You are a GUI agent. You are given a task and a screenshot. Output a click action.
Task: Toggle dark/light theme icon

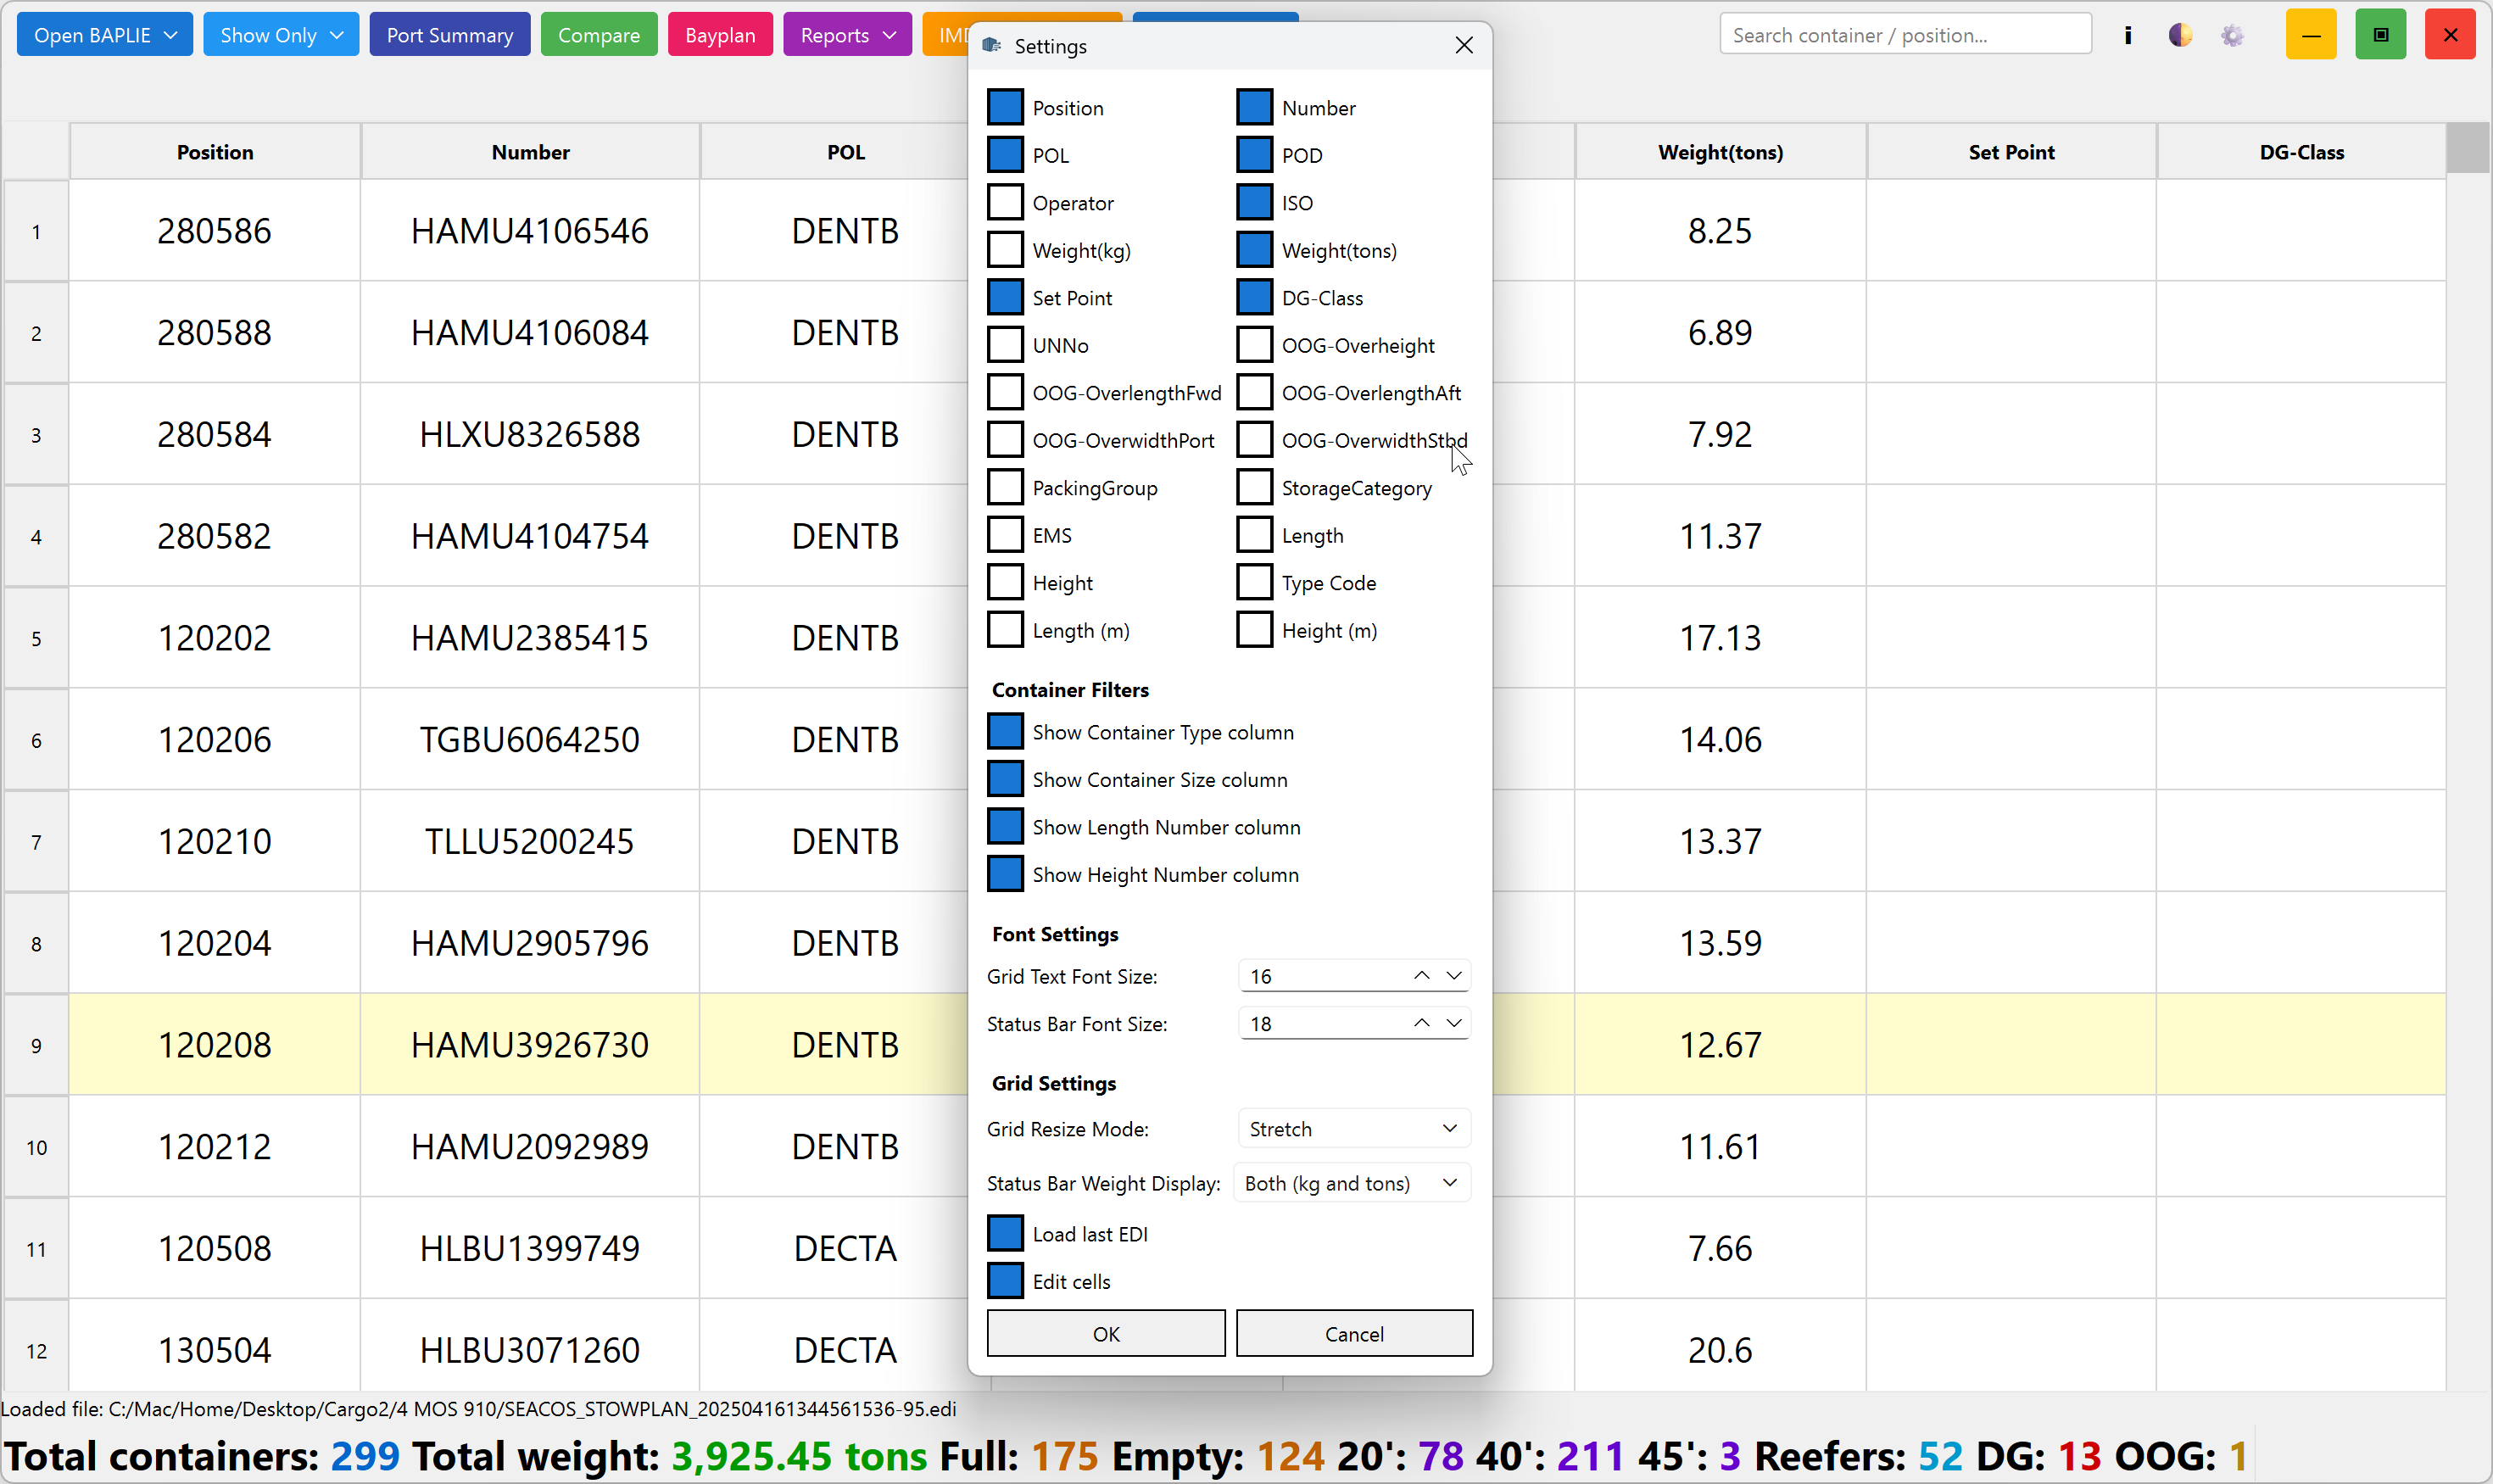pyautogui.click(x=2180, y=36)
